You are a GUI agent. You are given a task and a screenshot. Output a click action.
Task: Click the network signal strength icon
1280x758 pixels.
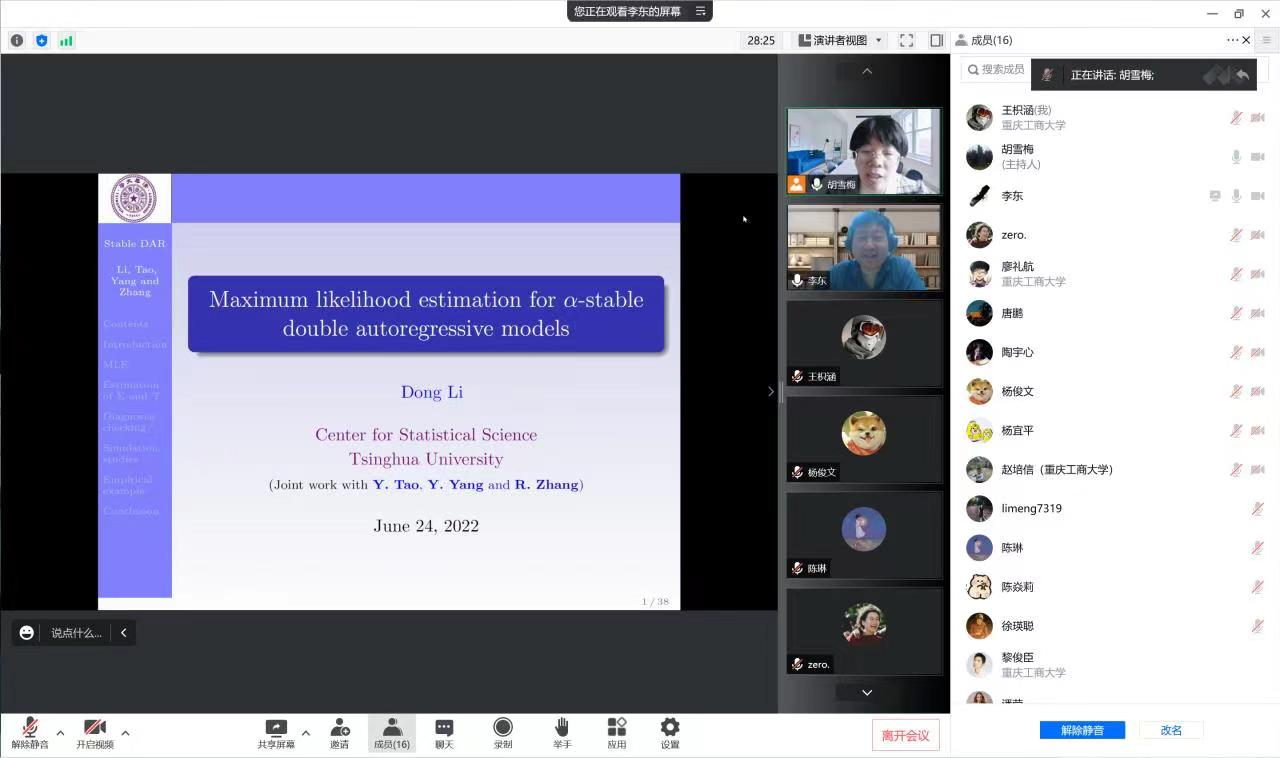[66, 41]
